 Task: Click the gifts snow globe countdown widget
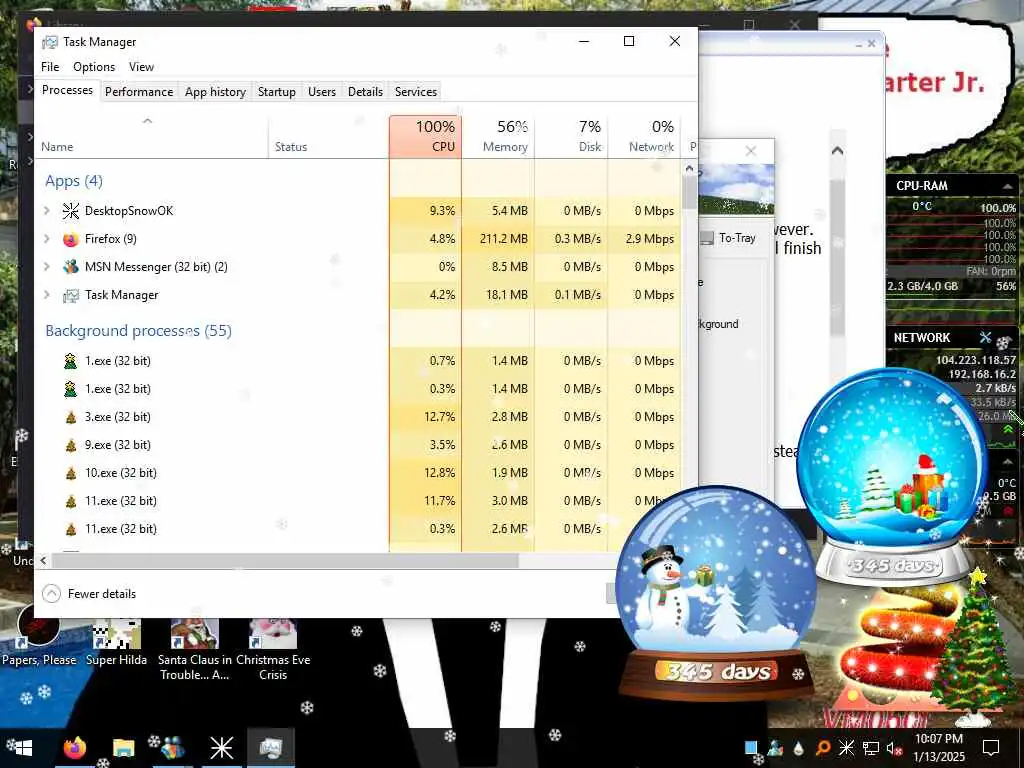tap(893, 477)
